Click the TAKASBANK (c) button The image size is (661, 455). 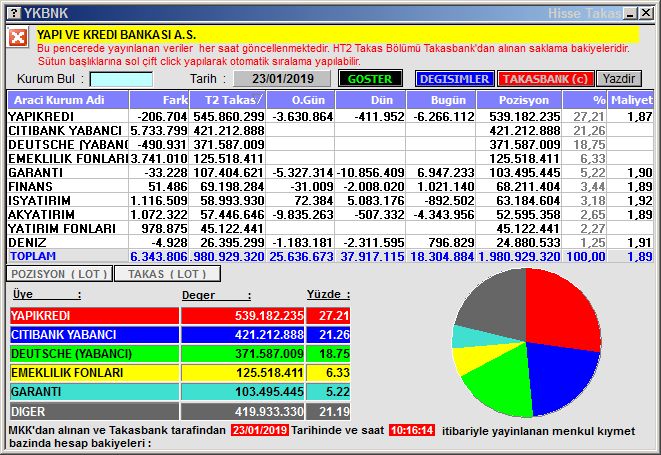[x=545, y=79]
